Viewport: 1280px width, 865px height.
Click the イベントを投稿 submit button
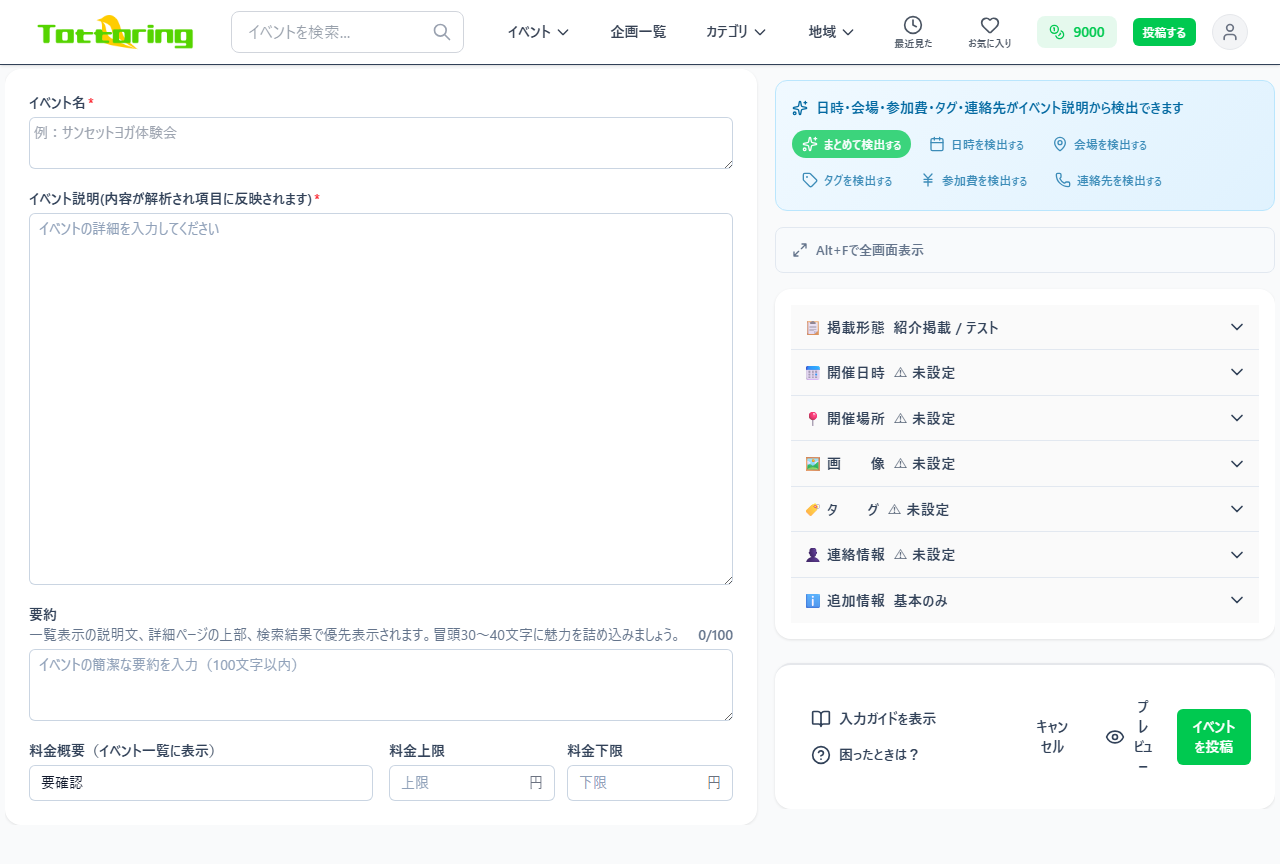coord(1213,737)
